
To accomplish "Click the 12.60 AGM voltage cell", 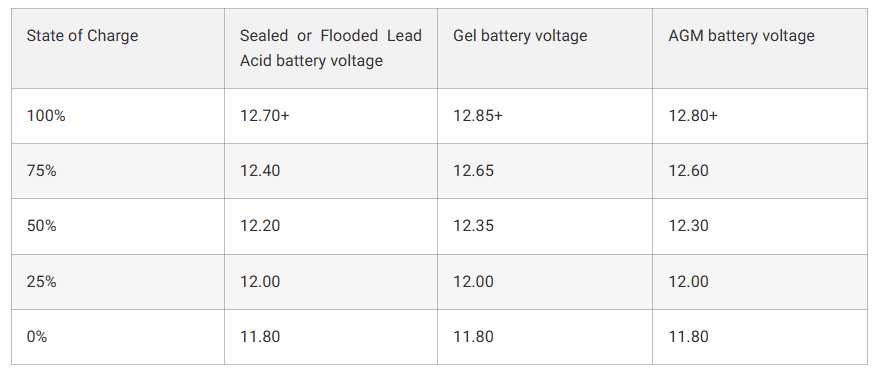I will [x=760, y=171].
